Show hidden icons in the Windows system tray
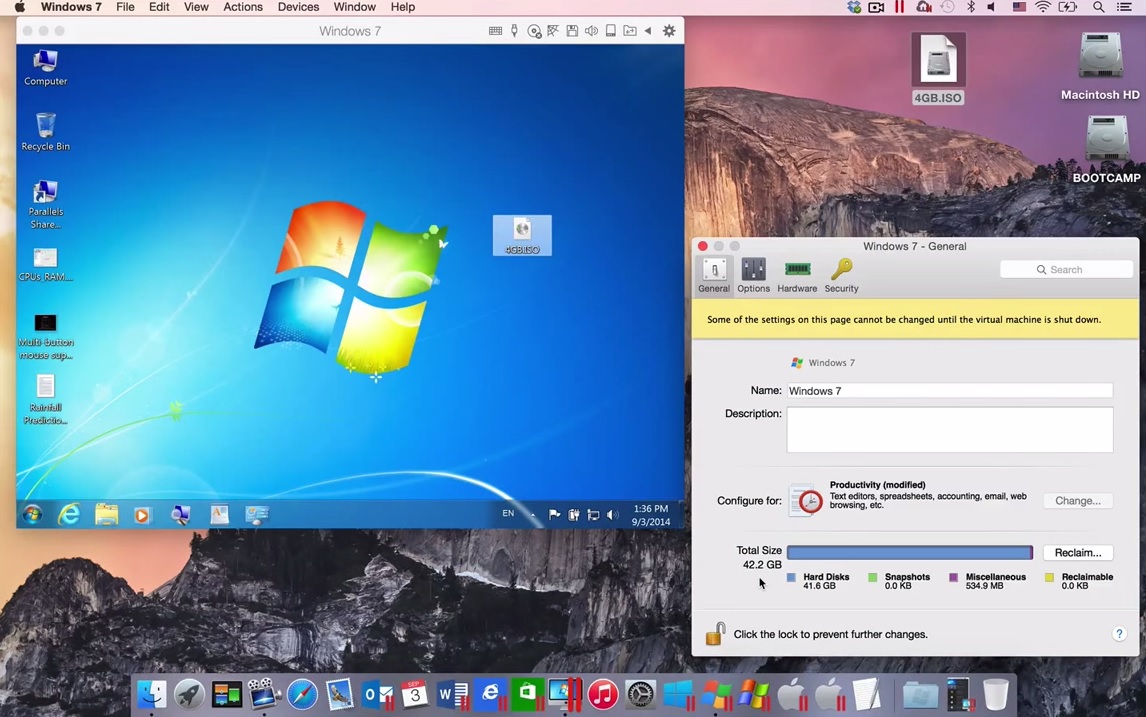1146x717 pixels. point(533,515)
